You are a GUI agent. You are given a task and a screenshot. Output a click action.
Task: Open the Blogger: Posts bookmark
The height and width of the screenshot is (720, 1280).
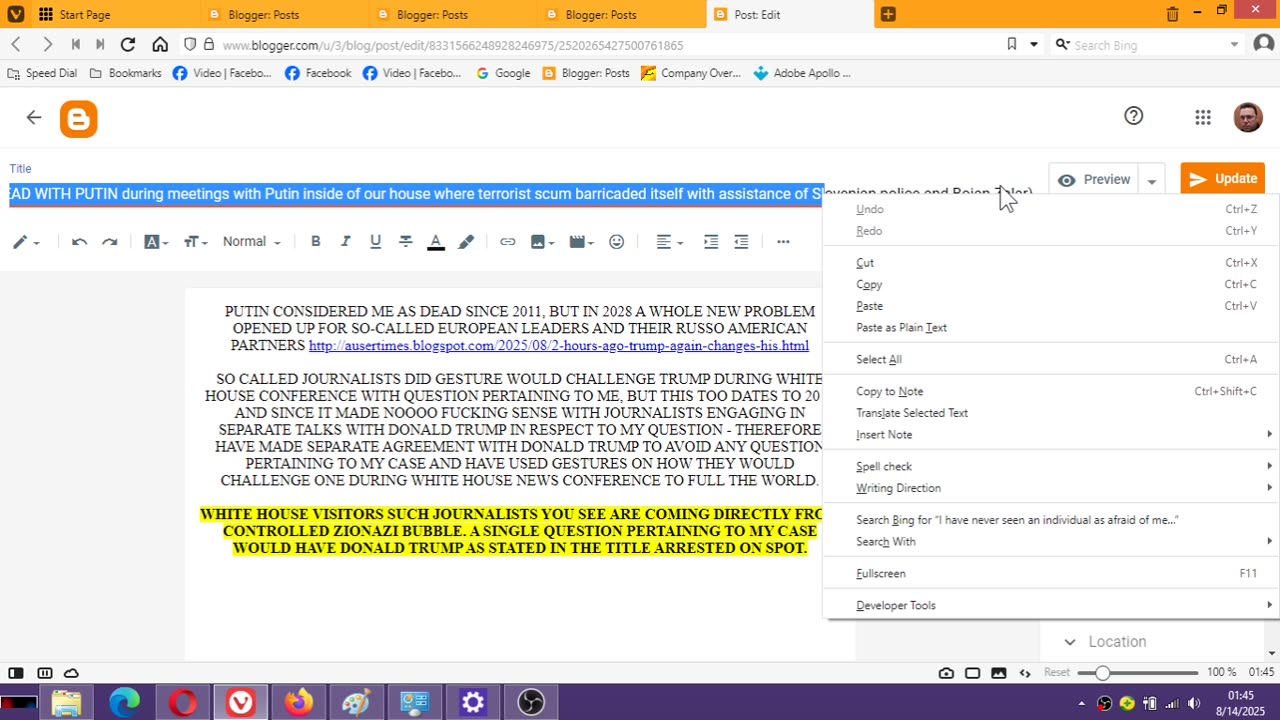click(x=586, y=73)
